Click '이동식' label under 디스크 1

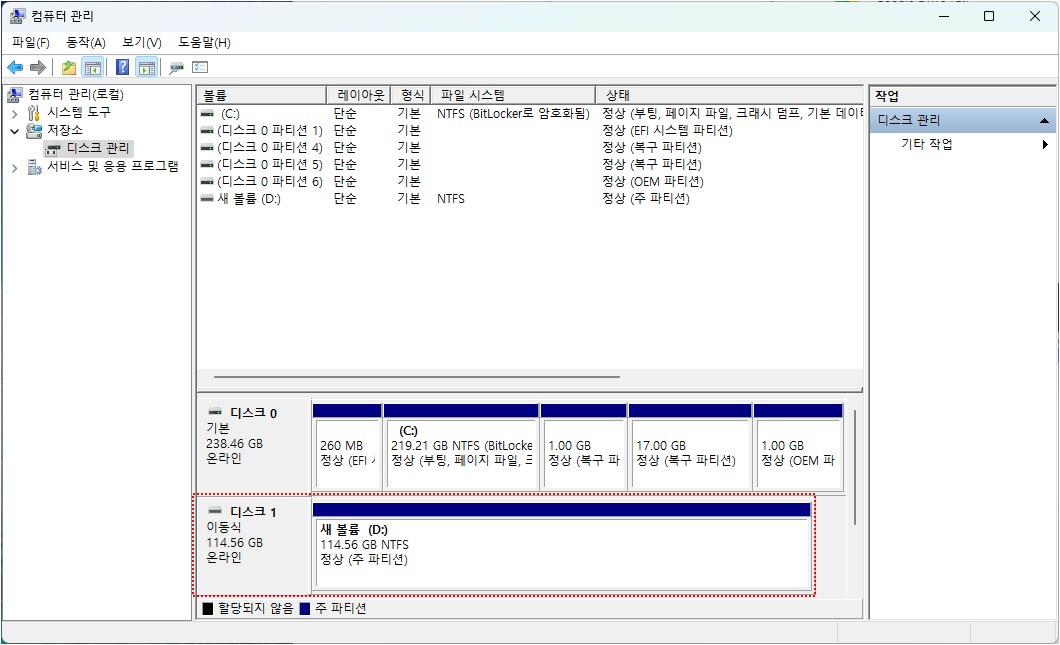(224, 527)
